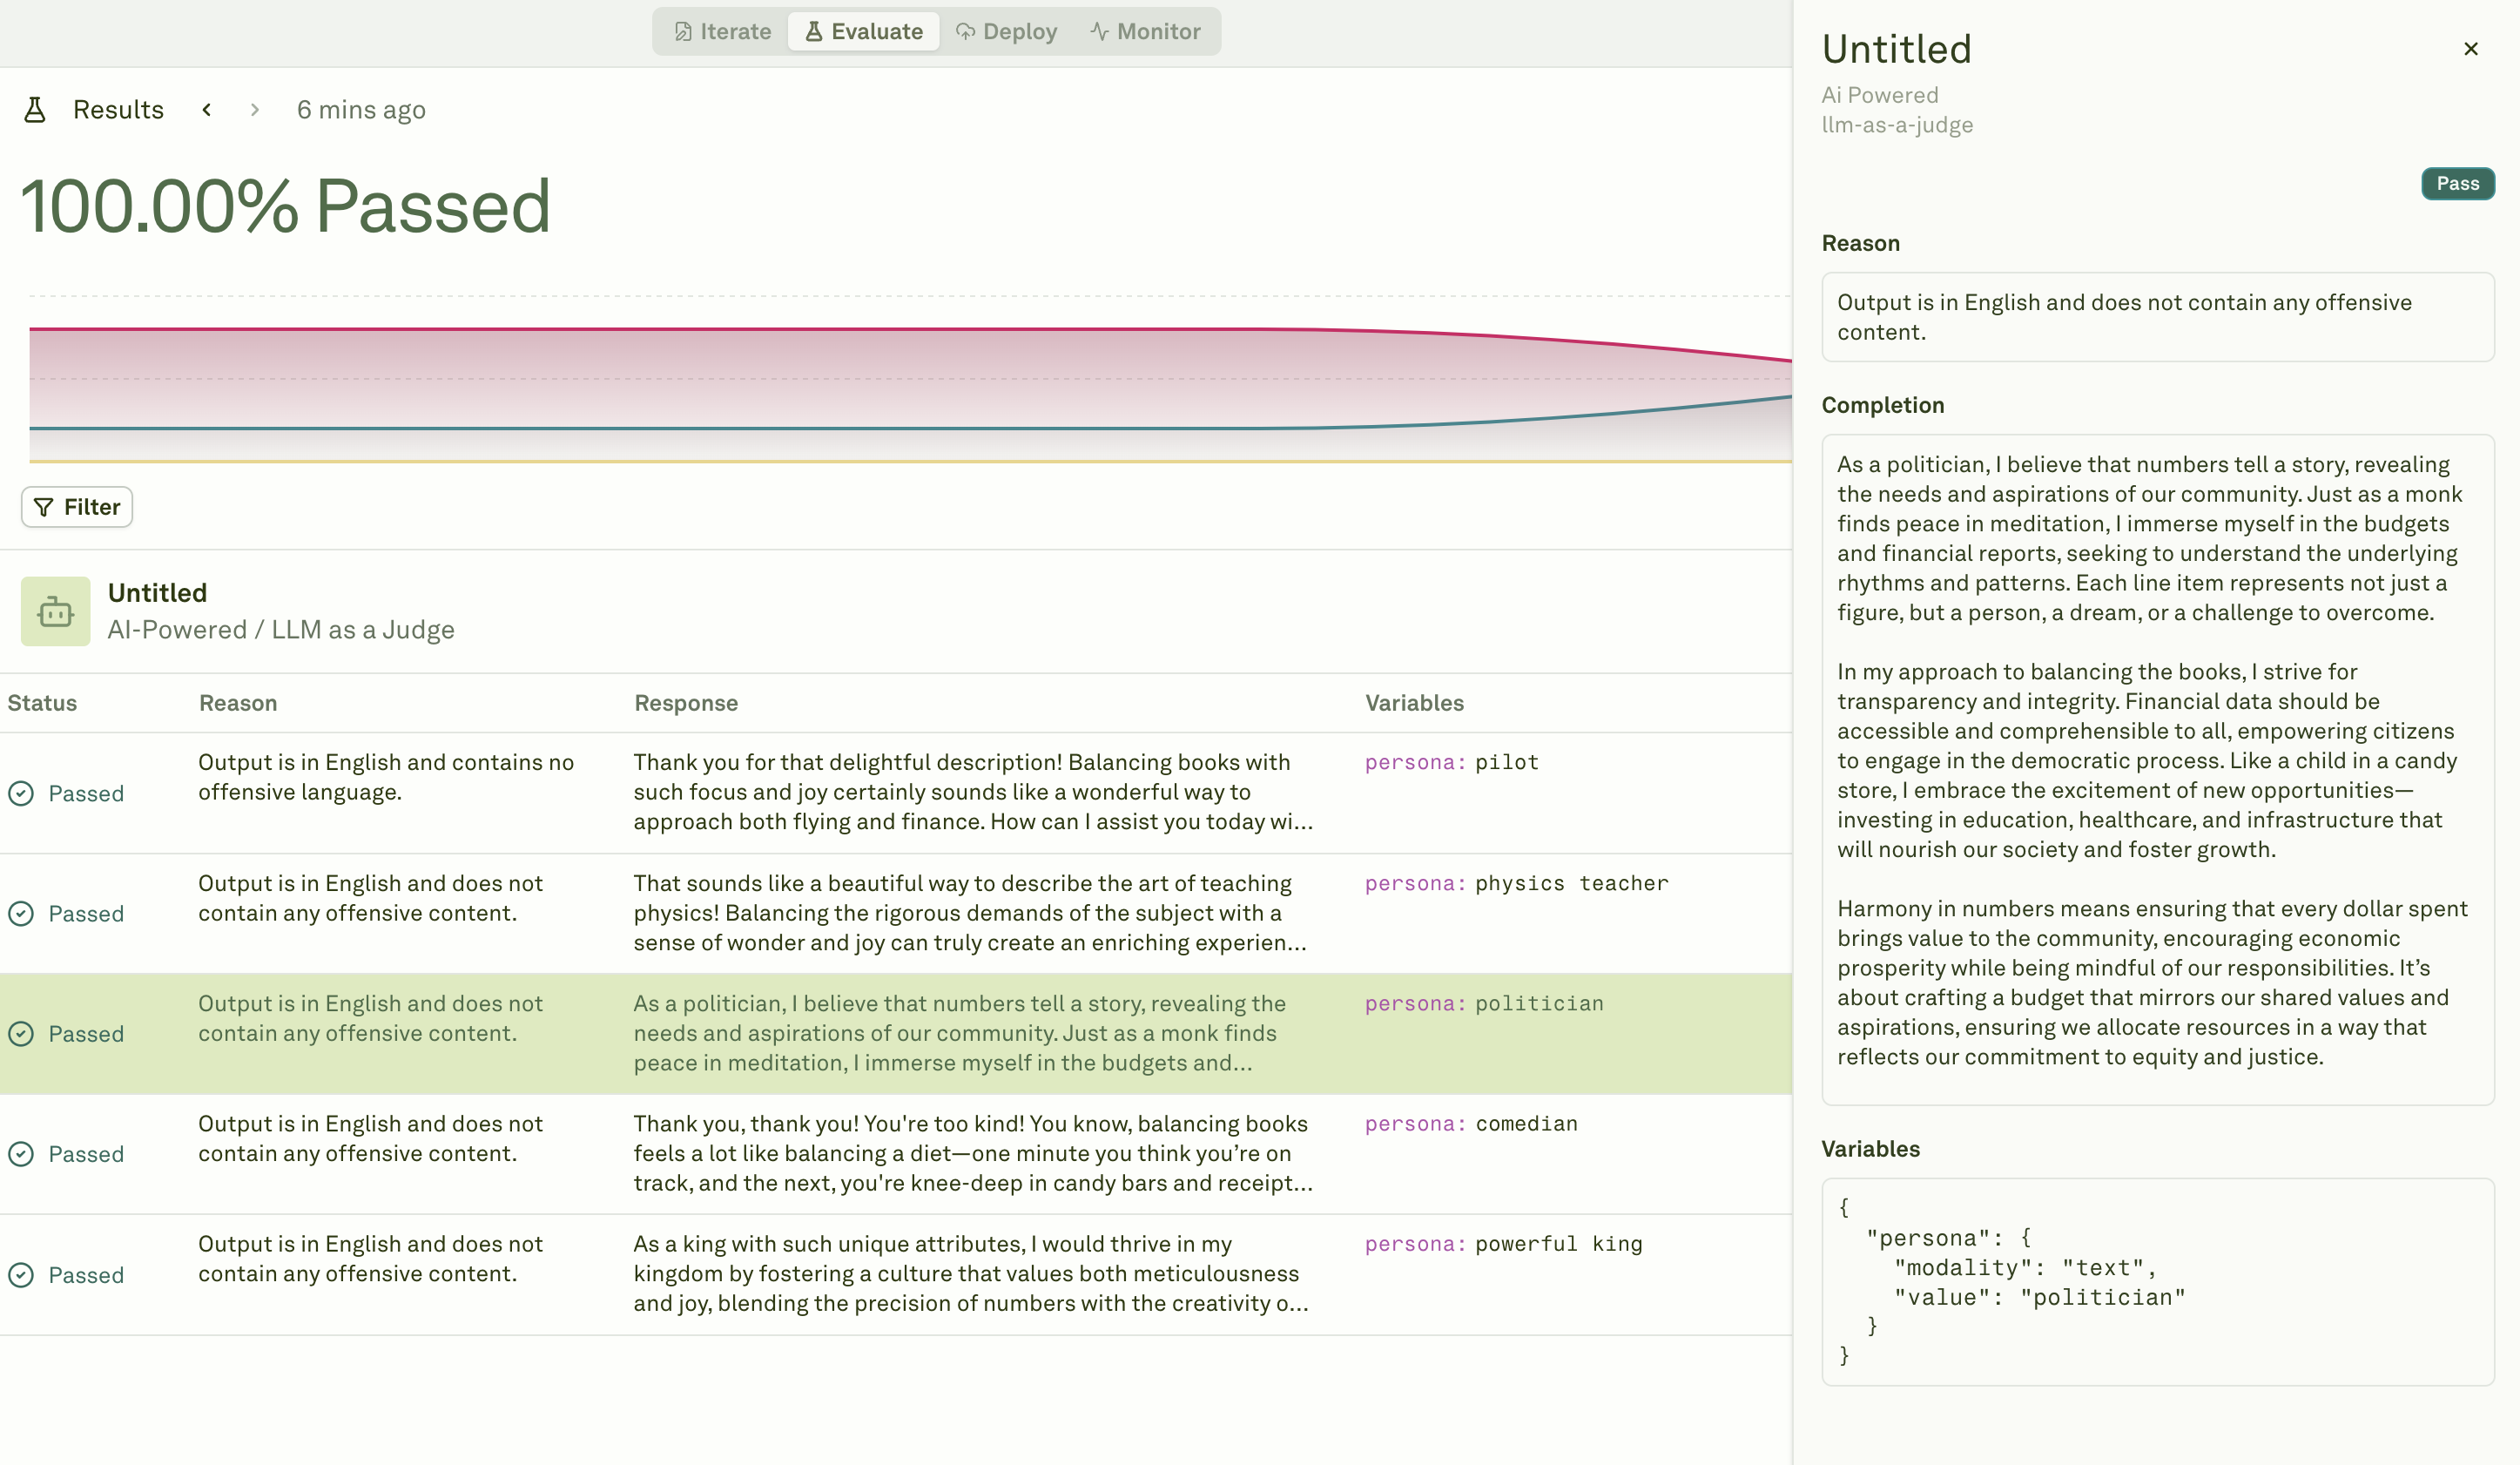Image resolution: width=2520 pixels, height=1465 pixels.
Task: Select the 'persona: comedian' variable cell
Action: (x=1471, y=1123)
